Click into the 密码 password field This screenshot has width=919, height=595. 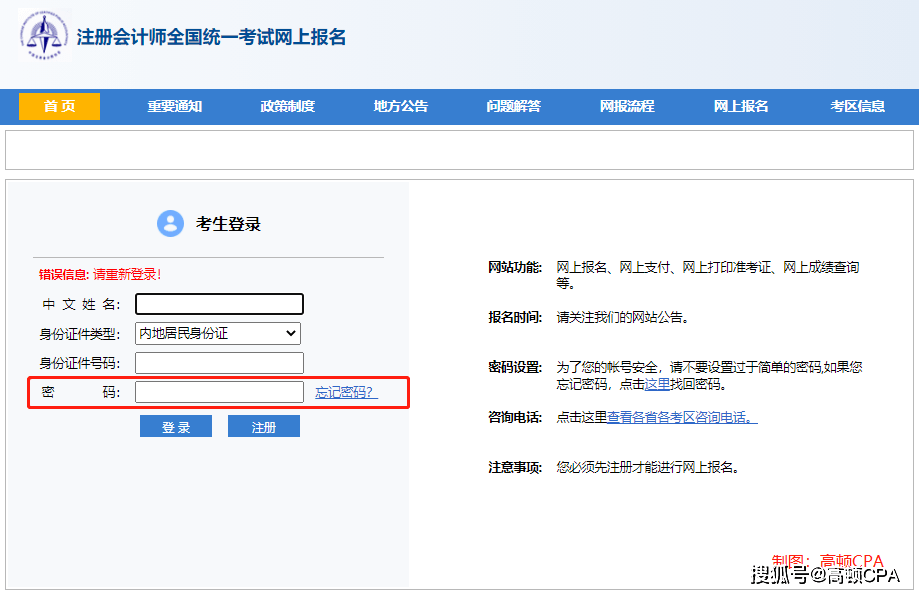point(219,392)
